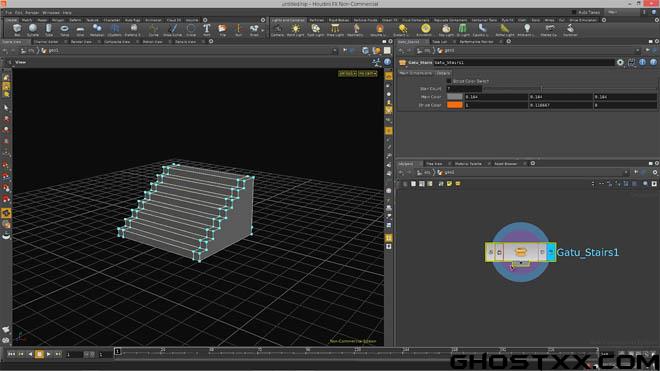Screen dimensions: 660x371
Task: Select the Torus shelf tool
Action: [64, 29]
